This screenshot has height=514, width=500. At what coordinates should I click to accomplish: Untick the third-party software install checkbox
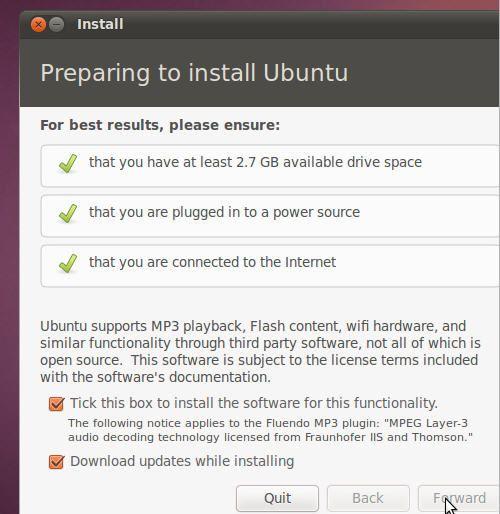[56, 404]
